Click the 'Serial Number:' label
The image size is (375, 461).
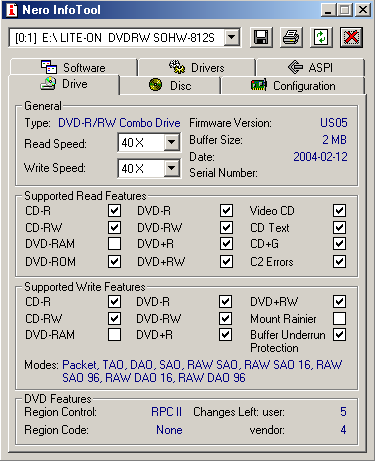tap(223, 173)
